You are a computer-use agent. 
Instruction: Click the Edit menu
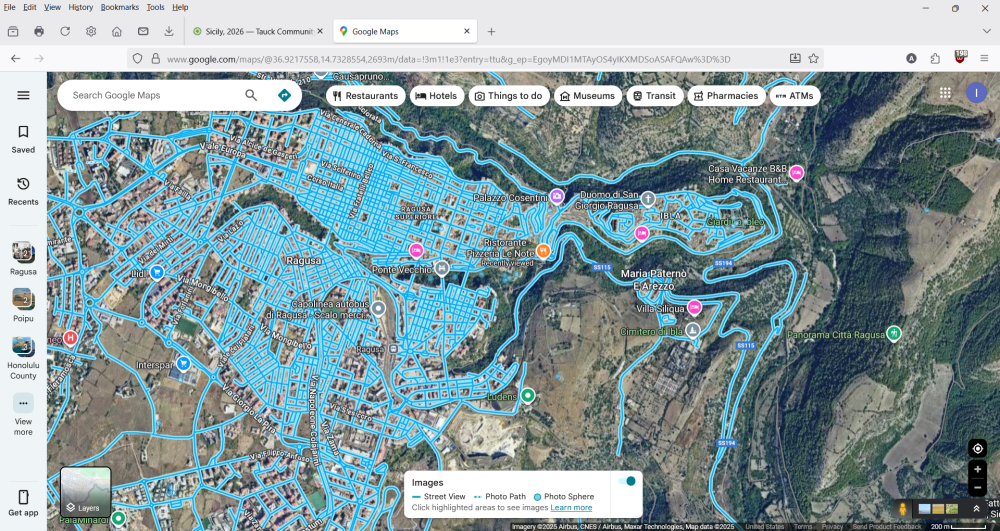[x=29, y=7]
